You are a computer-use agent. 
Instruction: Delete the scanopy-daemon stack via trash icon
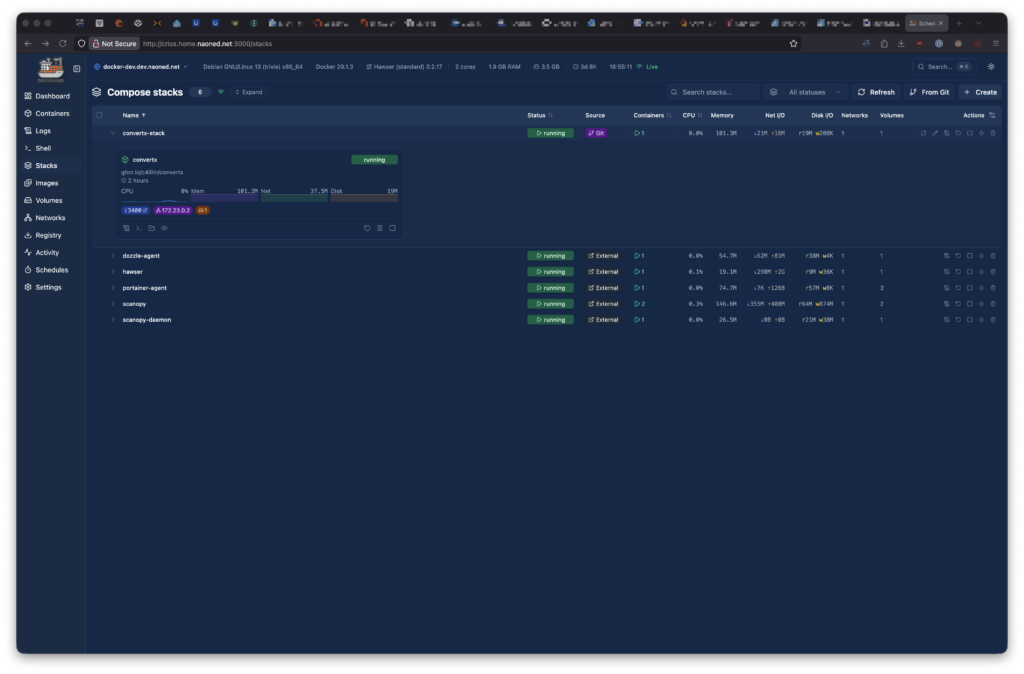(992, 320)
